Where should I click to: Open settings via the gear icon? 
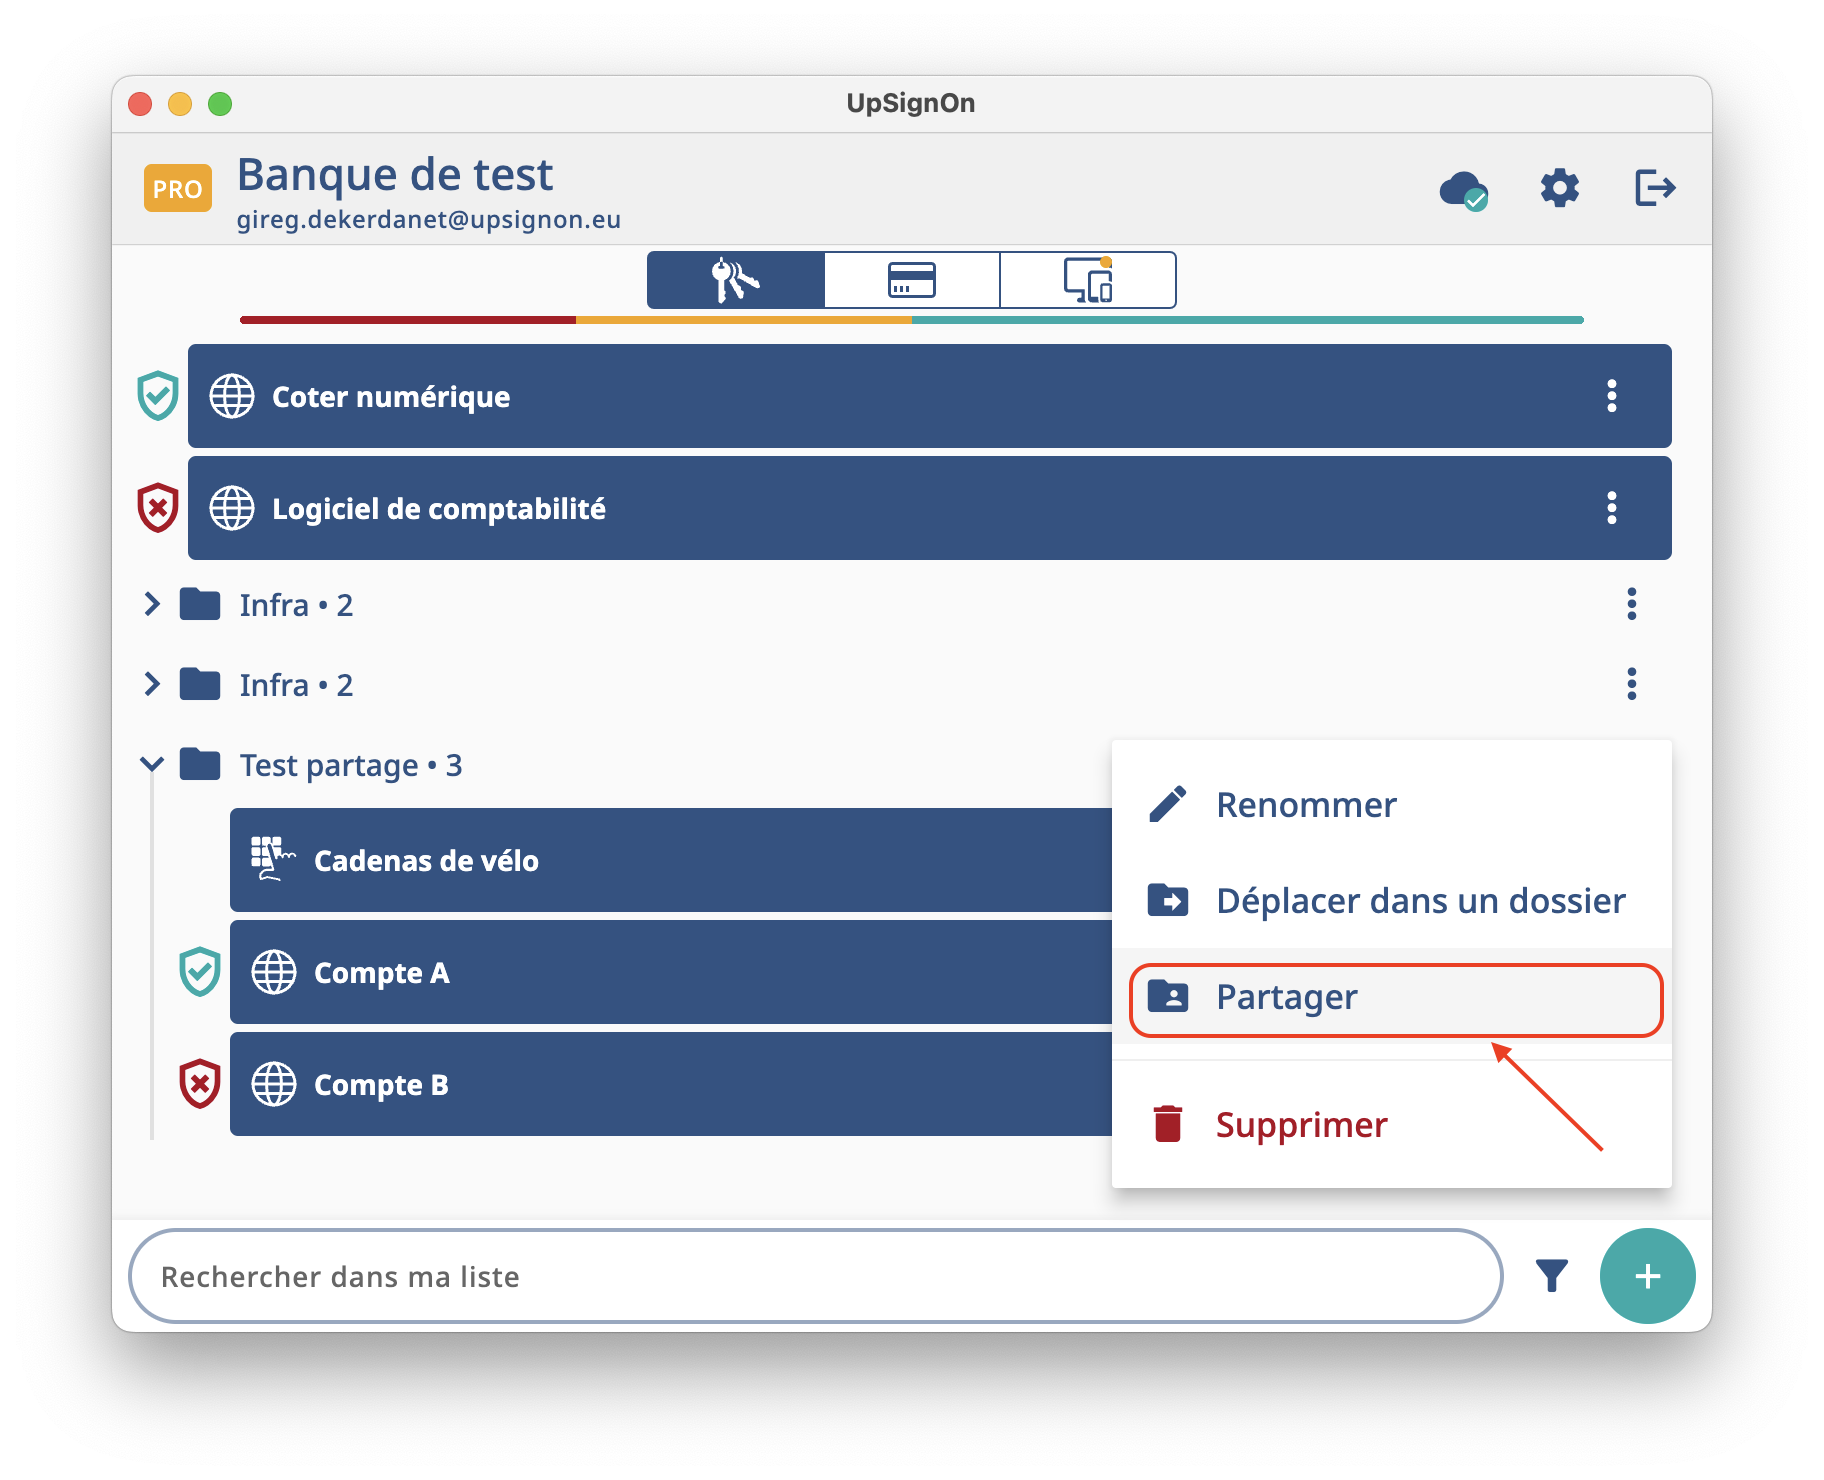pos(1559,188)
